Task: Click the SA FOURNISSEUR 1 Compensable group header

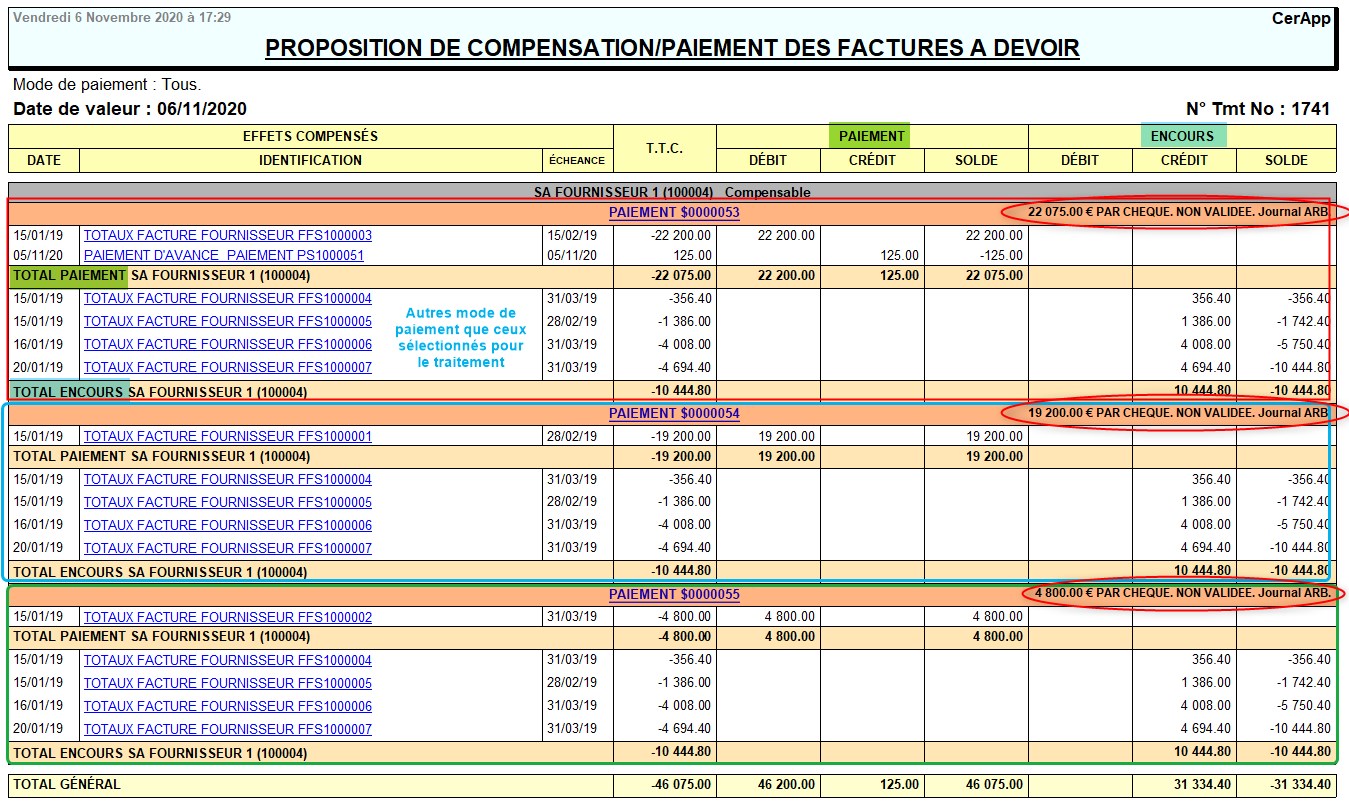Action: pyautogui.click(x=672, y=191)
